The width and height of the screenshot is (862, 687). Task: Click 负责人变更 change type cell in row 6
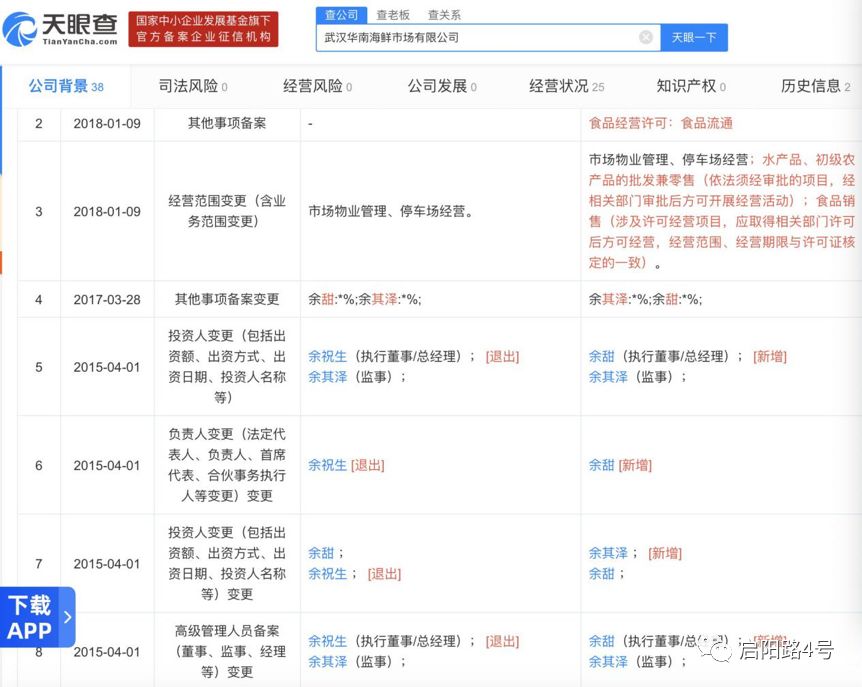click(x=227, y=465)
